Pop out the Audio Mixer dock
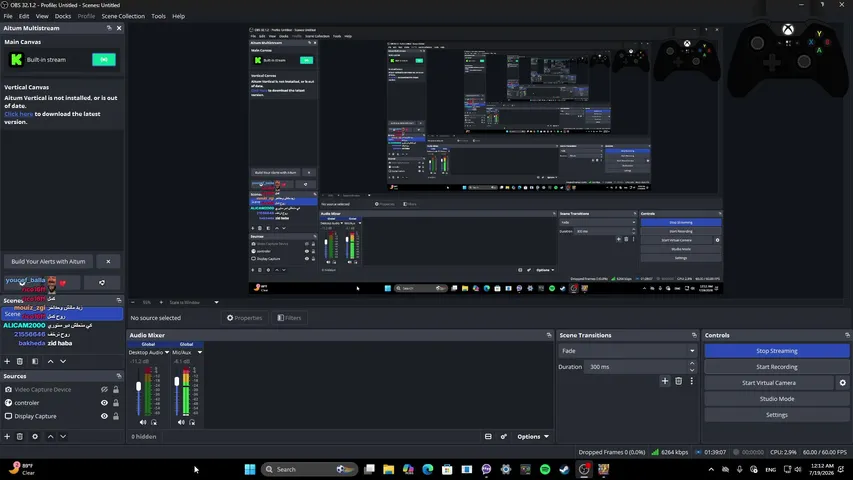853x480 pixels. [x=549, y=335]
